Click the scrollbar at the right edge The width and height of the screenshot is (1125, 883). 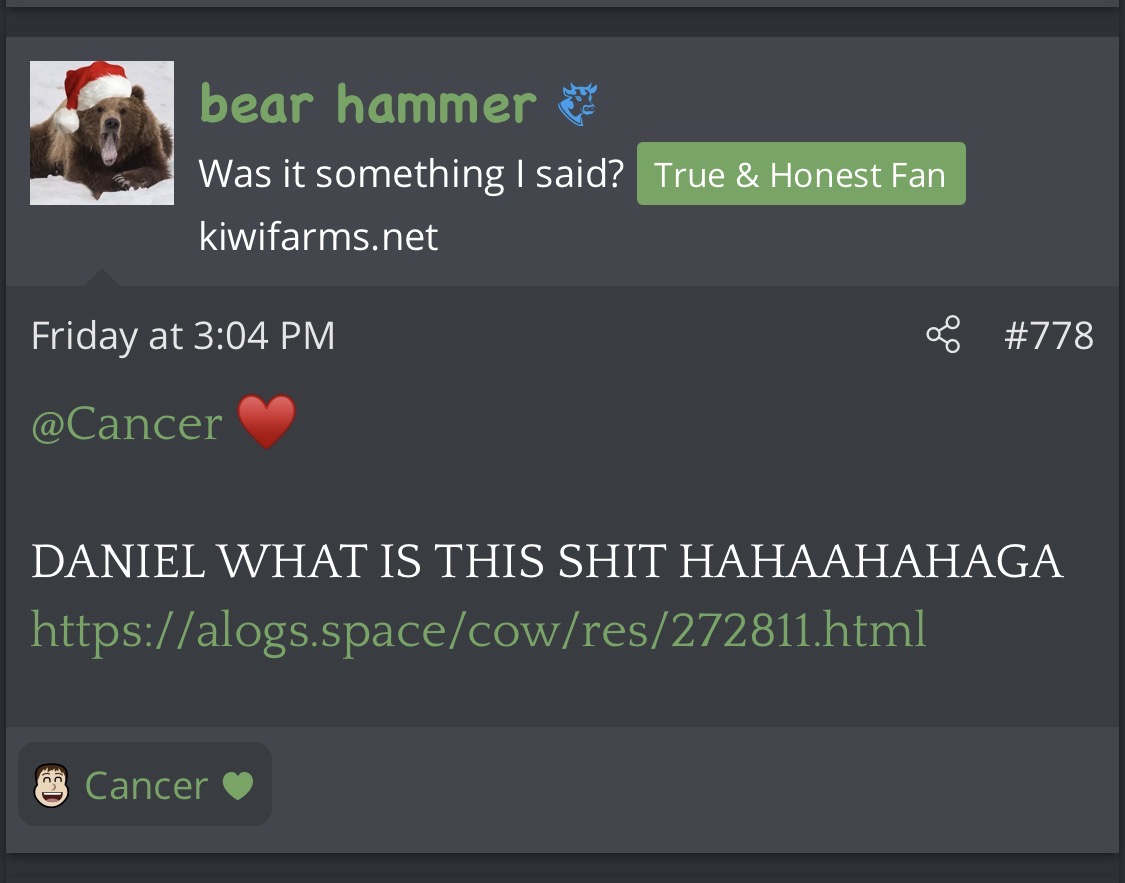click(x=1122, y=440)
